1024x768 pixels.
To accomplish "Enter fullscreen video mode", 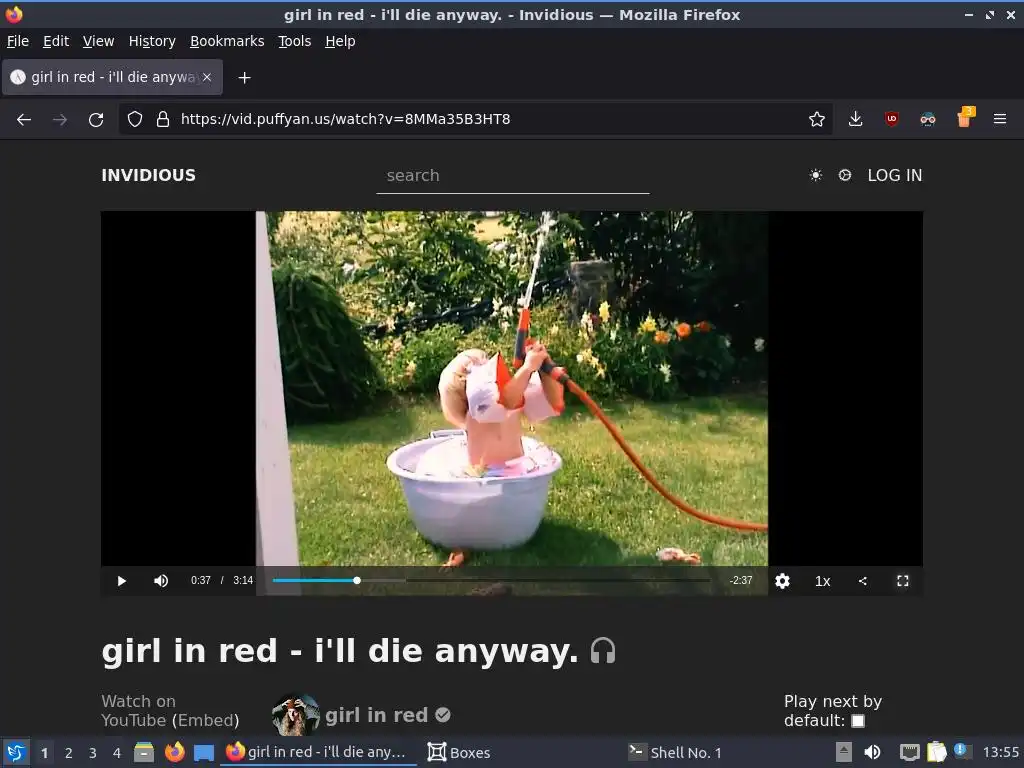I will point(903,581).
